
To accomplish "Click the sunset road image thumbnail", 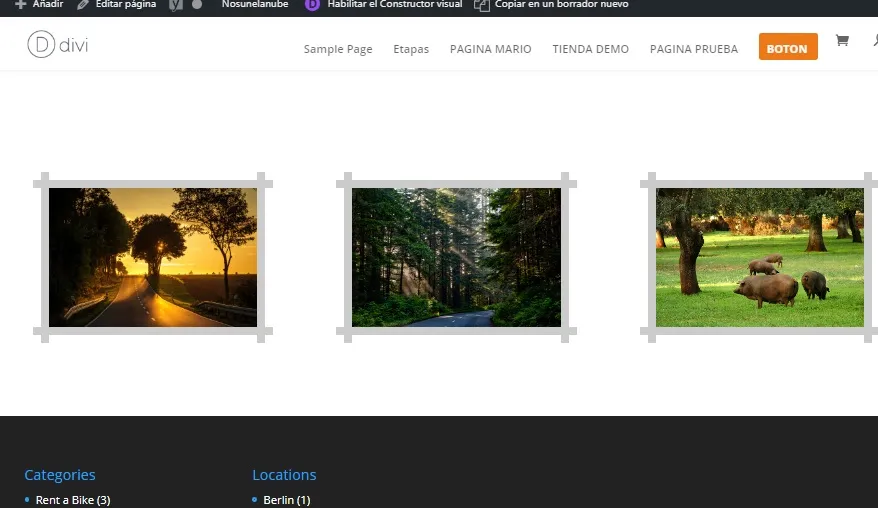I will (153, 257).
